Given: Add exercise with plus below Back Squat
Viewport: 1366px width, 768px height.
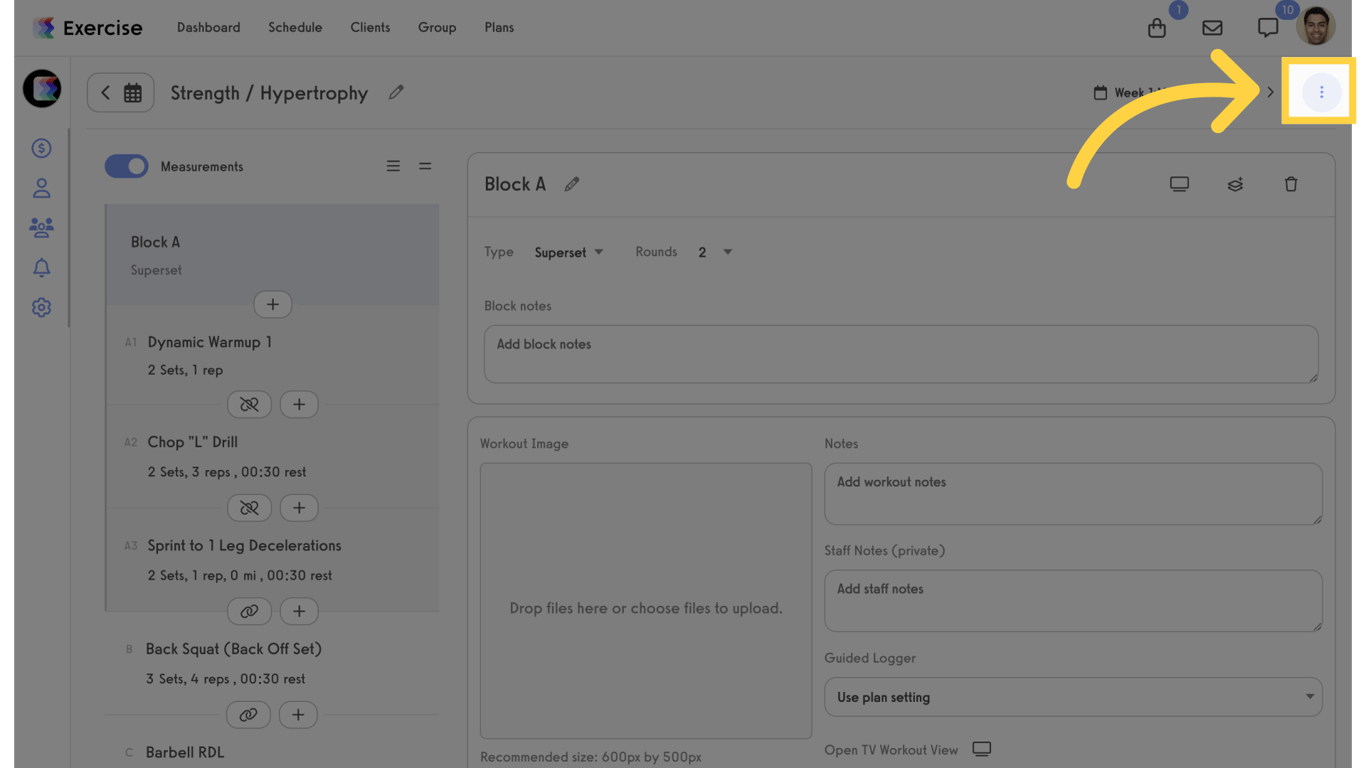Looking at the screenshot, I should [298, 715].
